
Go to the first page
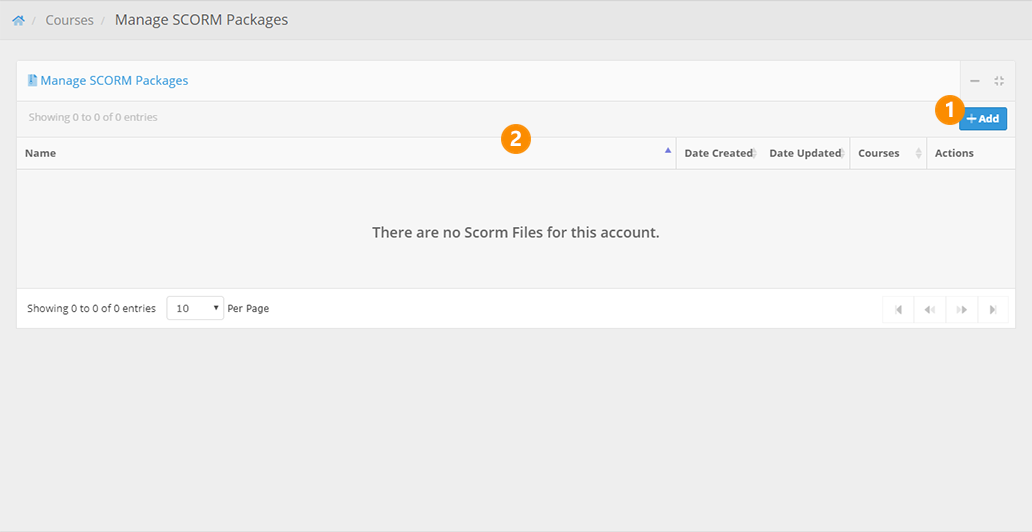click(x=898, y=310)
